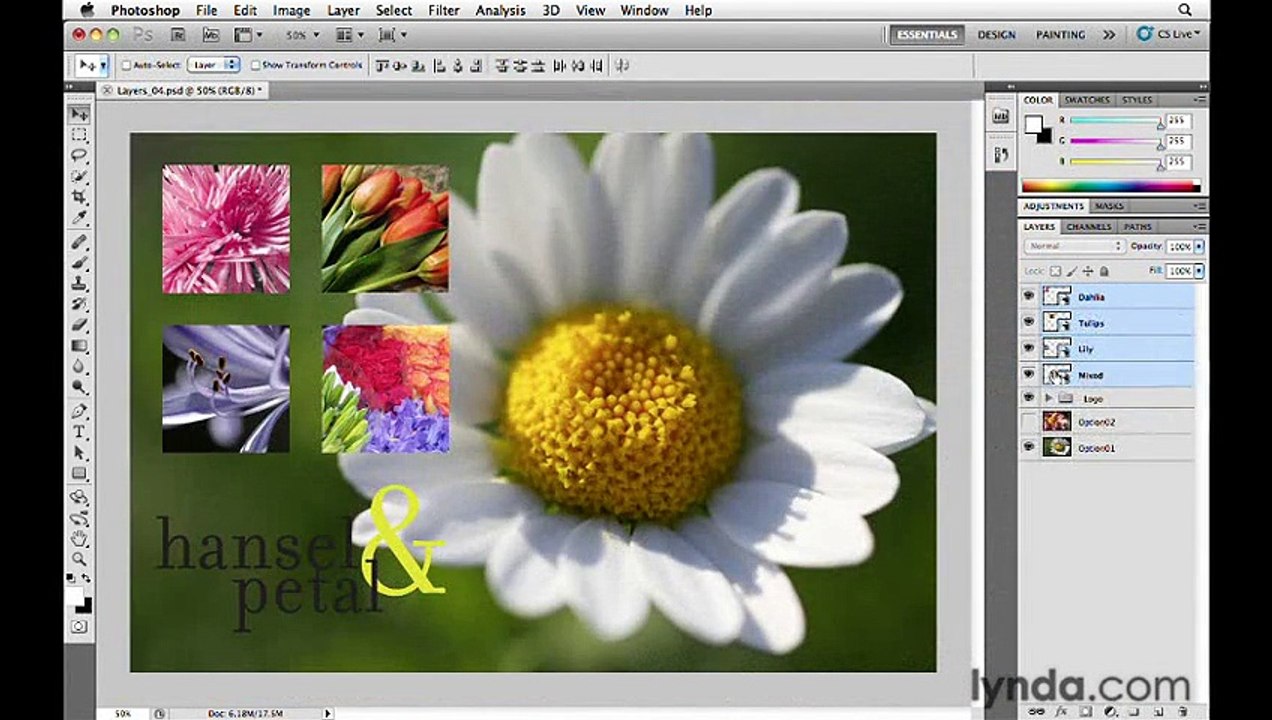The height and width of the screenshot is (720, 1272).
Task: Select the Lasso tool
Action: pos(79,155)
